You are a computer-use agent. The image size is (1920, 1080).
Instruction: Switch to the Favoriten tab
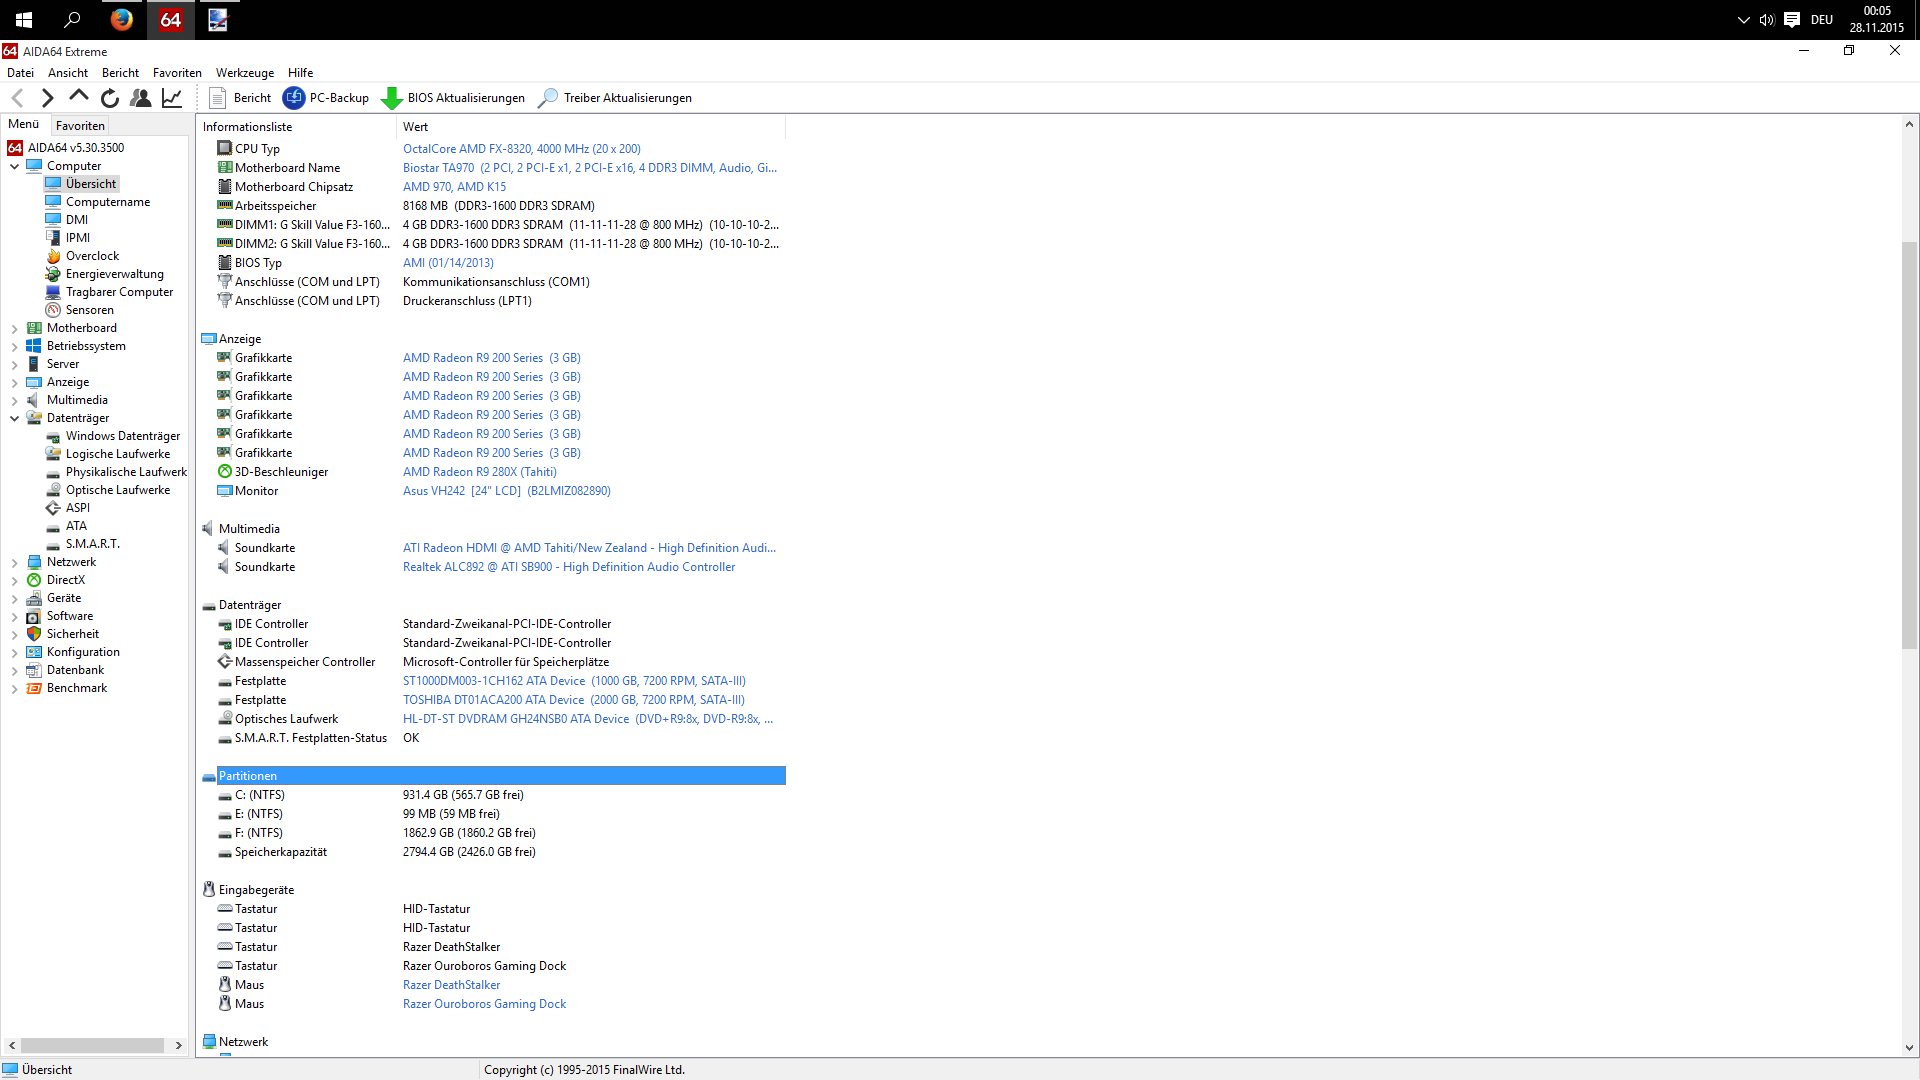coord(80,126)
